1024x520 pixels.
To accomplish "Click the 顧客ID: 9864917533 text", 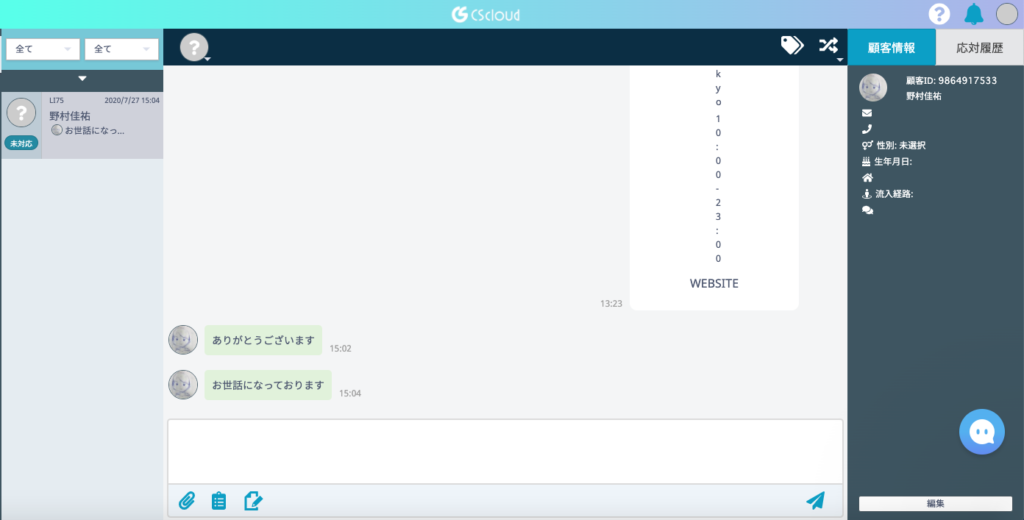I will point(952,81).
